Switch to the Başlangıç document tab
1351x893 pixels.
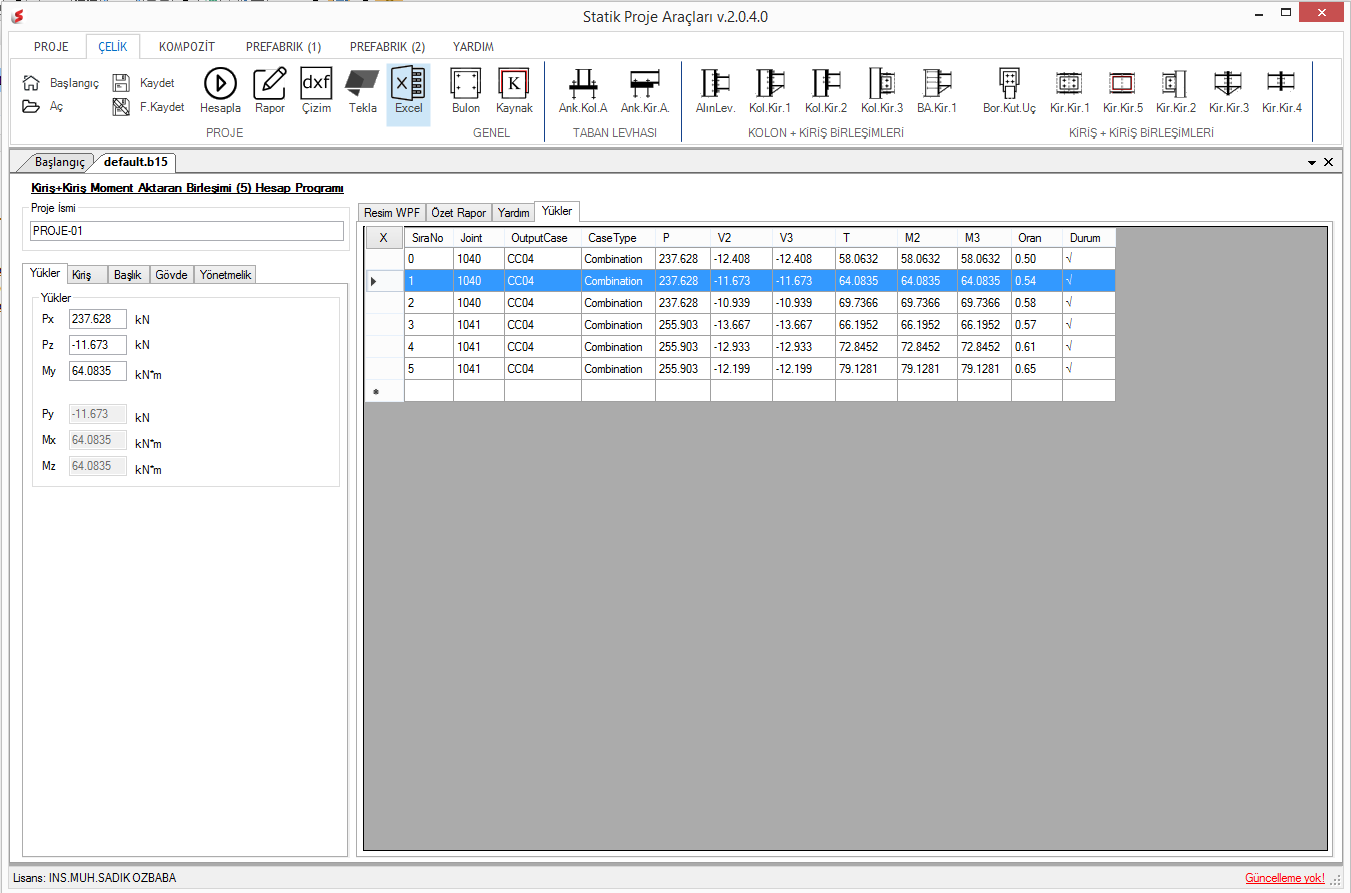pos(58,162)
